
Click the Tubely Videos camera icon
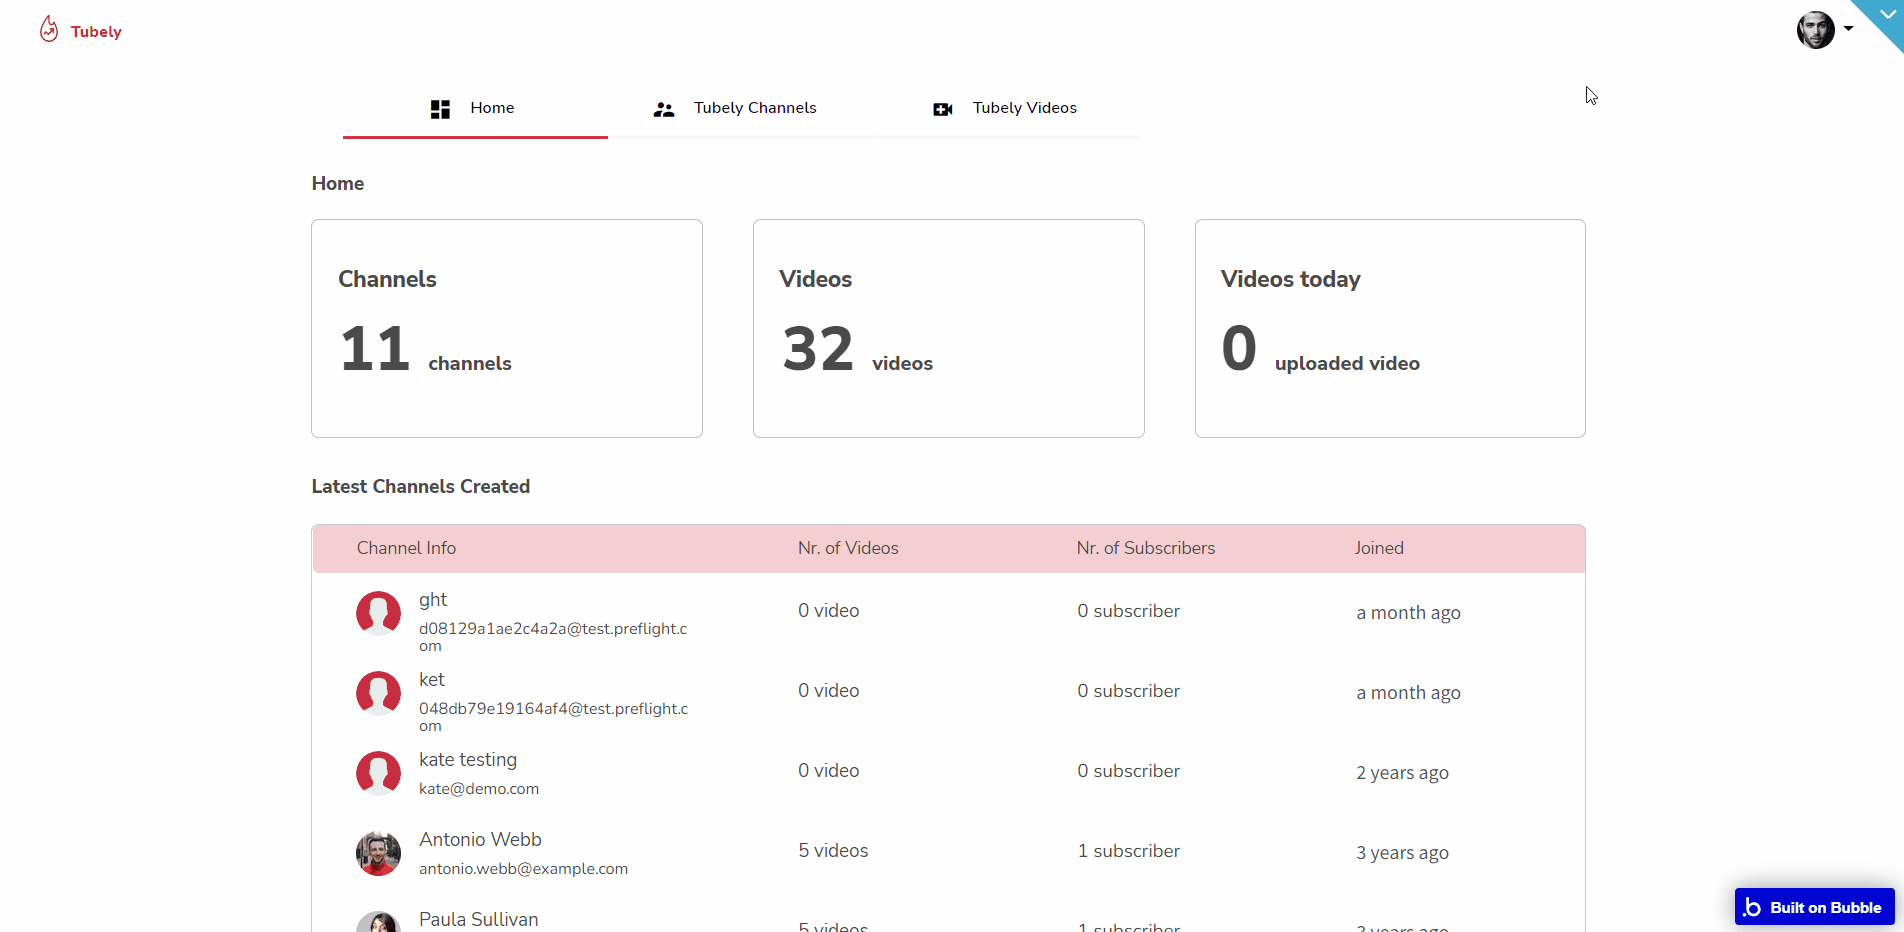click(x=943, y=110)
